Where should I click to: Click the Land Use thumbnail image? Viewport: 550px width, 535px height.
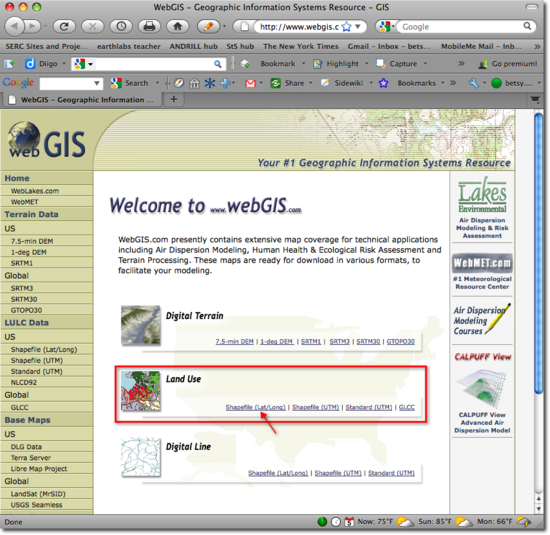coord(141,391)
